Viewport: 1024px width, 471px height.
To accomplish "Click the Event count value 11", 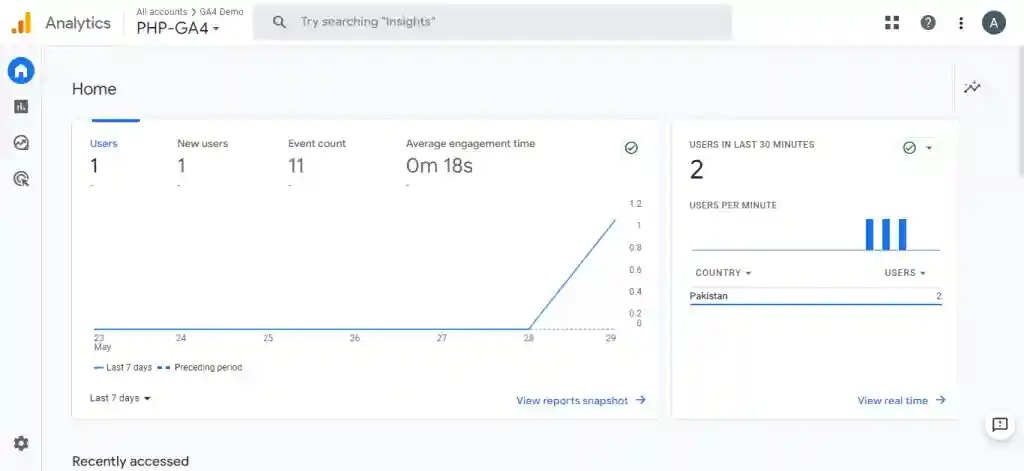I will pyautogui.click(x=296, y=166).
